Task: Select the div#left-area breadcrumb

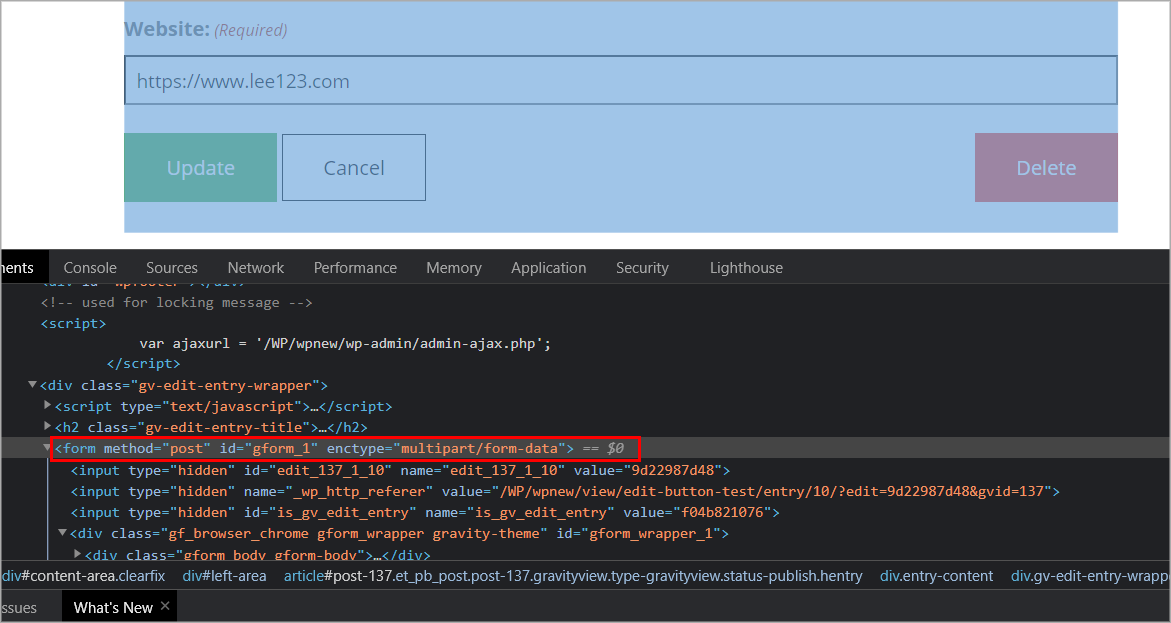Action: tap(224, 576)
